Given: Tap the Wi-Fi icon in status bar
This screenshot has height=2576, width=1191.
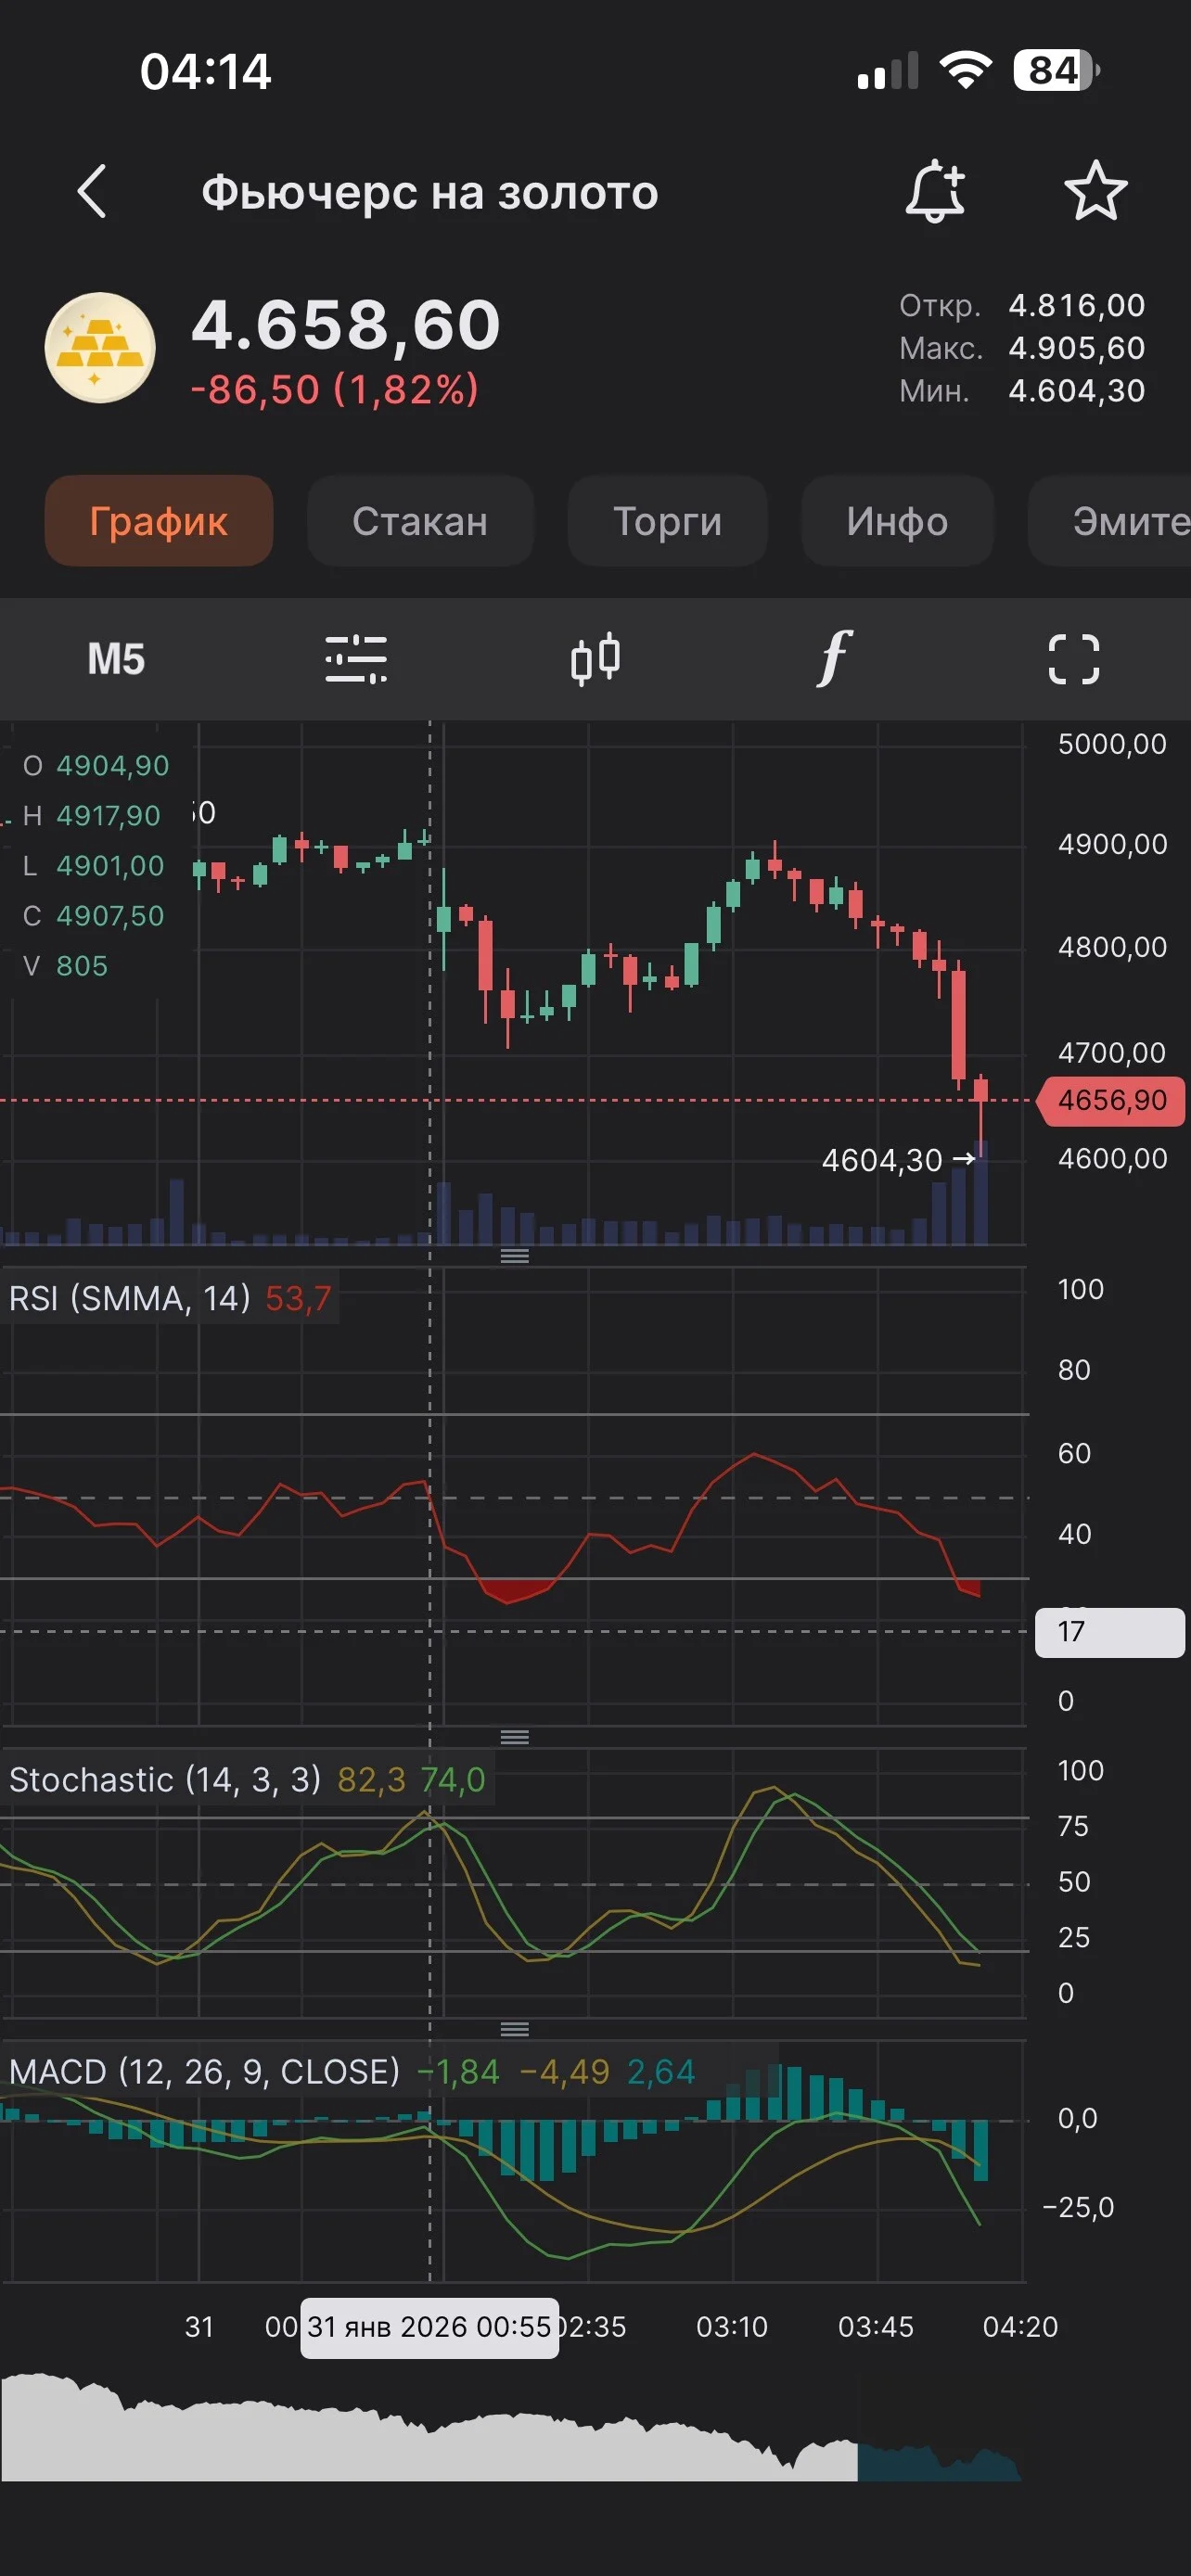Looking at the screenshot, I should pos(965,71).
